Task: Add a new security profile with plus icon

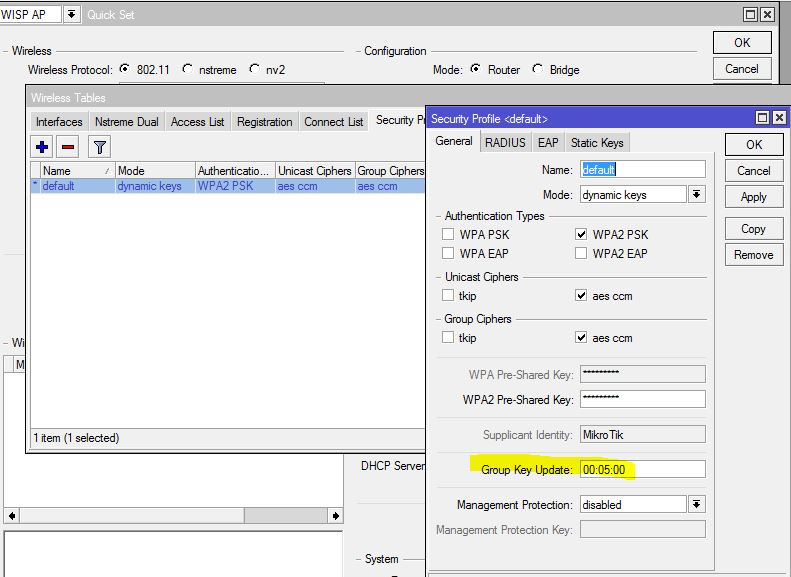Action: coord(42,147)
